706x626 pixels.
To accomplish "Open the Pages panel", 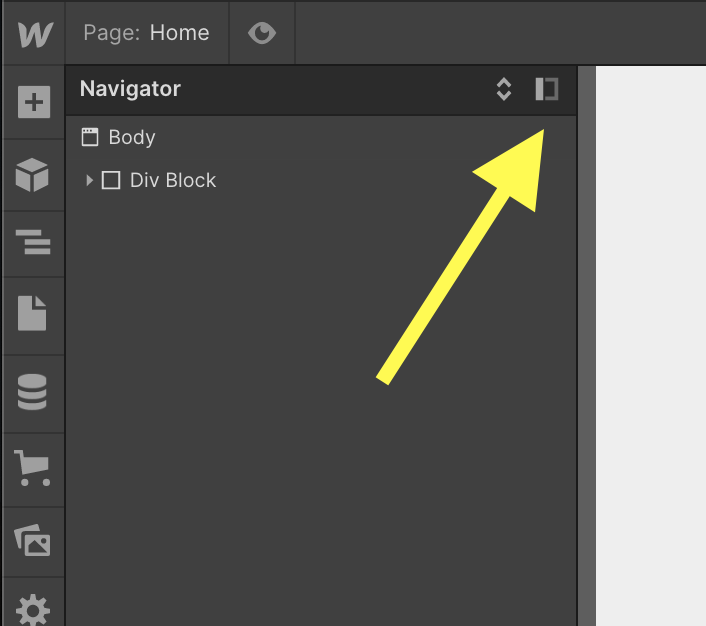I will [33, 313].
